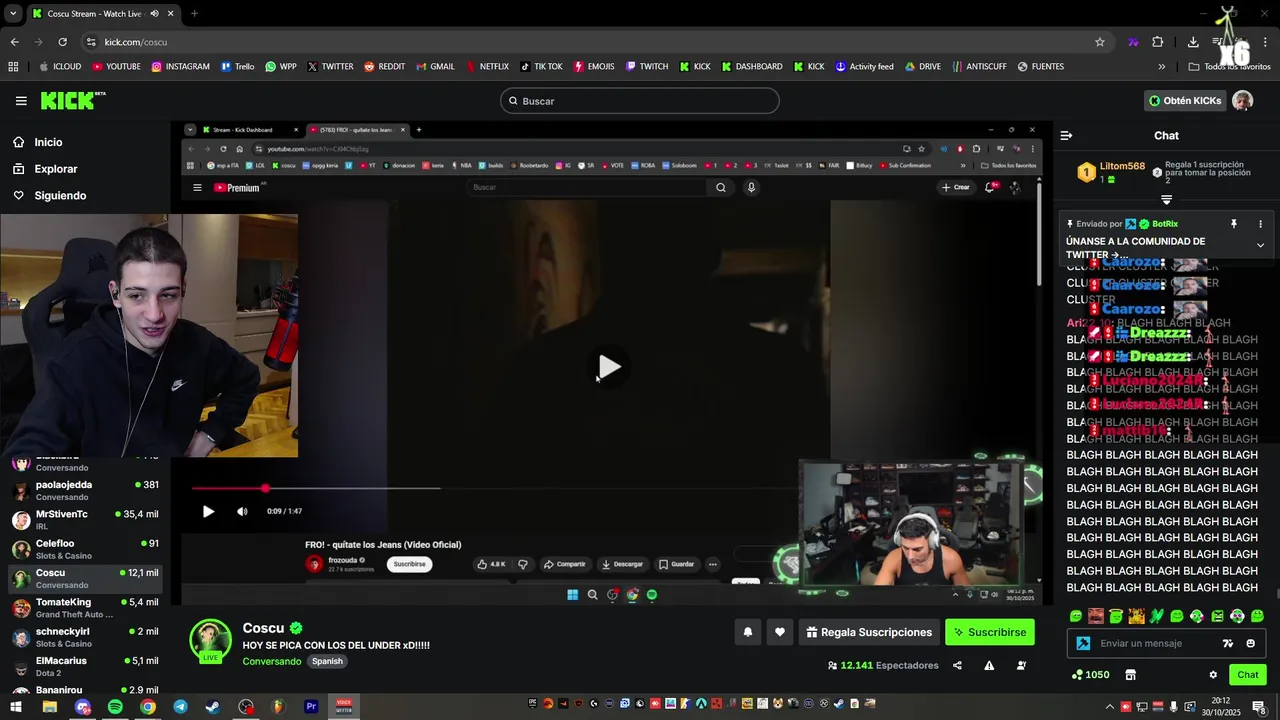Open Spotify from the taskbar
This screenshot has height=720, width=1280.
click(115, 707)
